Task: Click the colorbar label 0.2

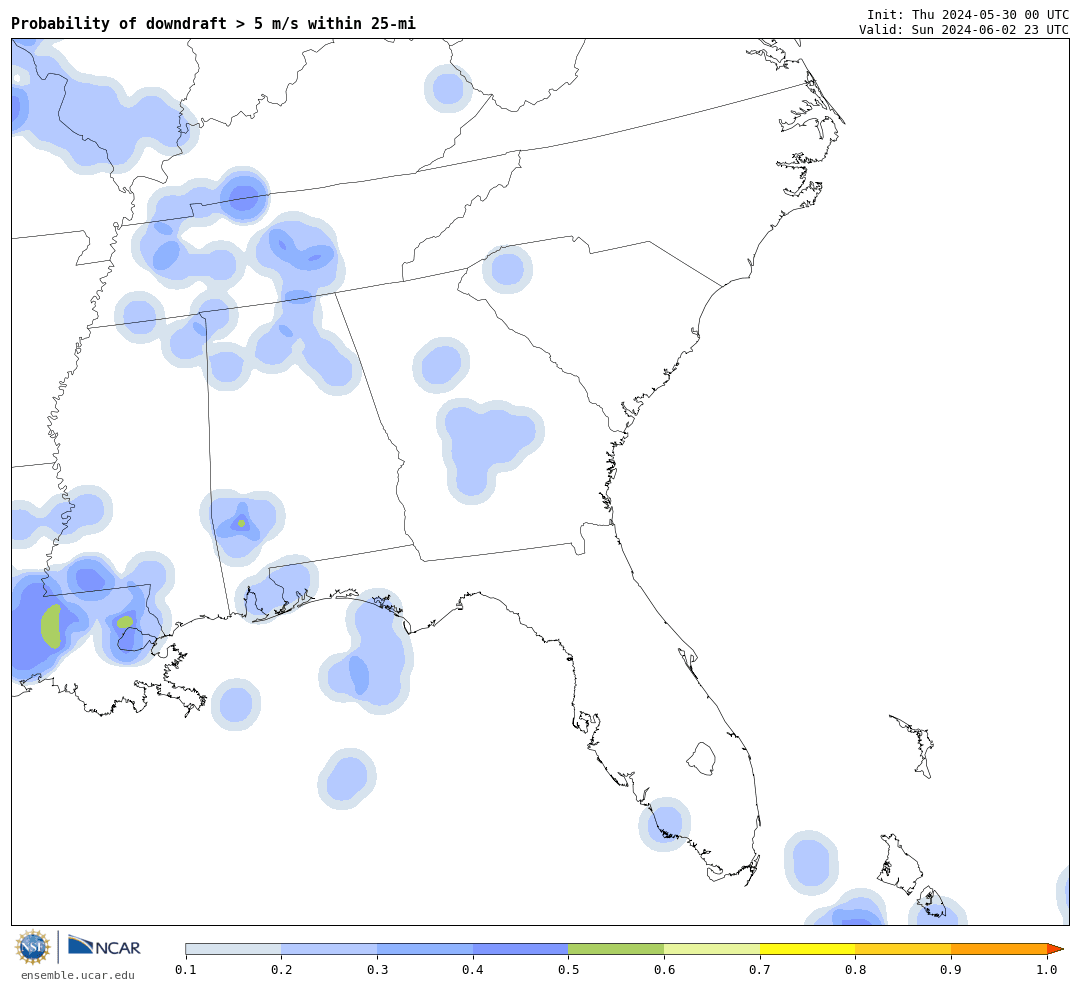Action: pos(281,970)
